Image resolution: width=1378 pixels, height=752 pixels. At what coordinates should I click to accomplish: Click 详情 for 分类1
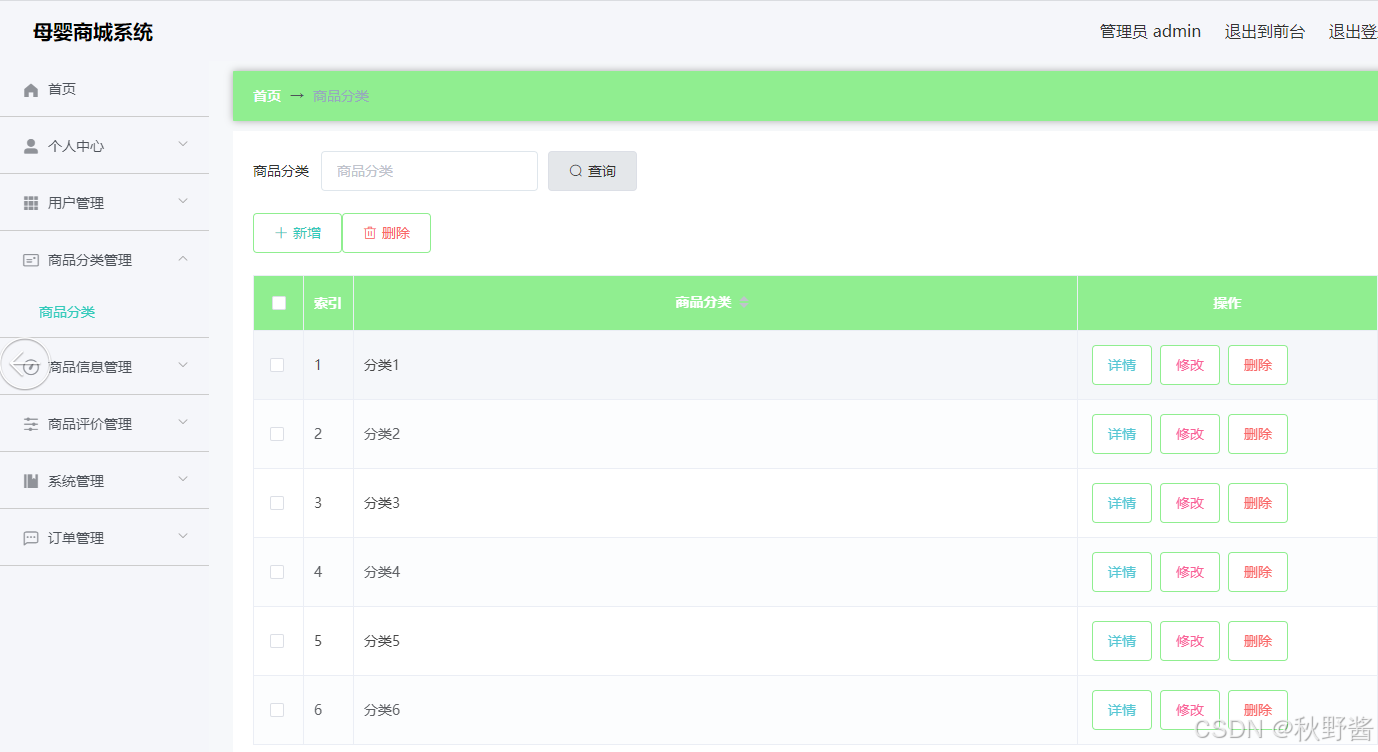tap(1122, 365)
